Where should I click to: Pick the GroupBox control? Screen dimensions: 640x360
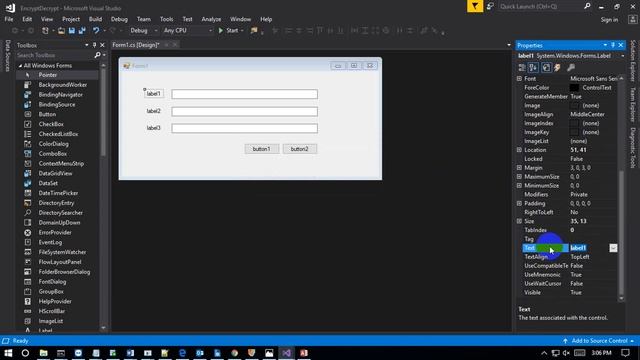(x=51, y=291)
